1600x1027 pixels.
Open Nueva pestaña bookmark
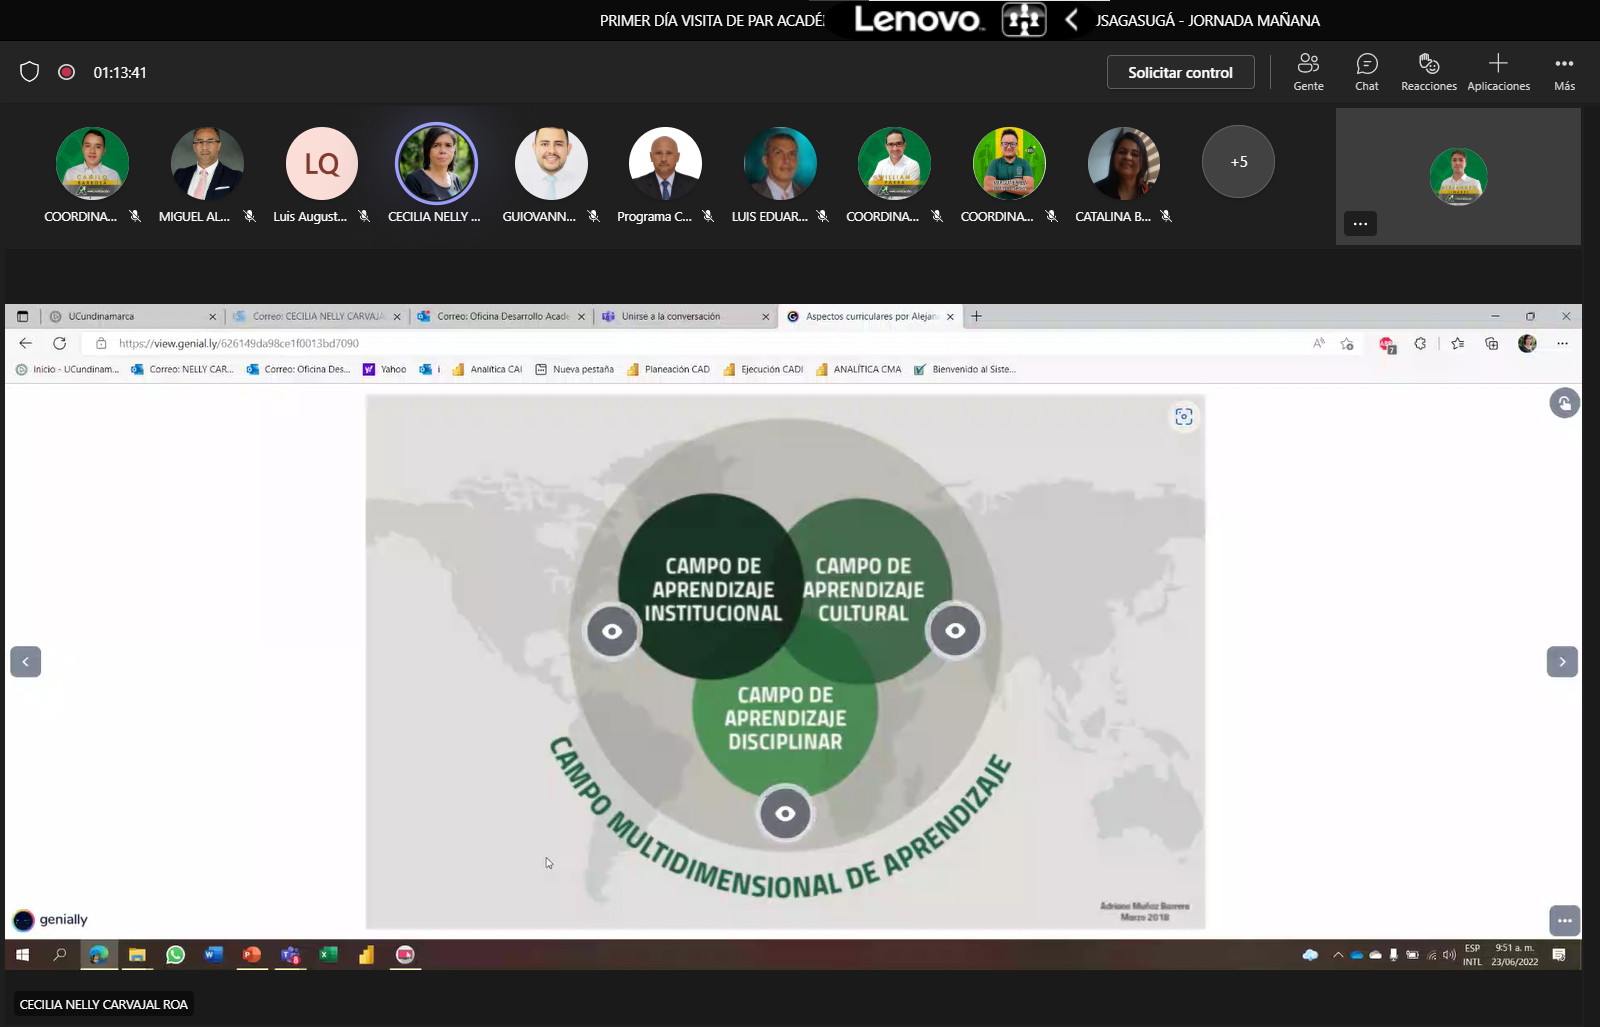coord(574,369)
